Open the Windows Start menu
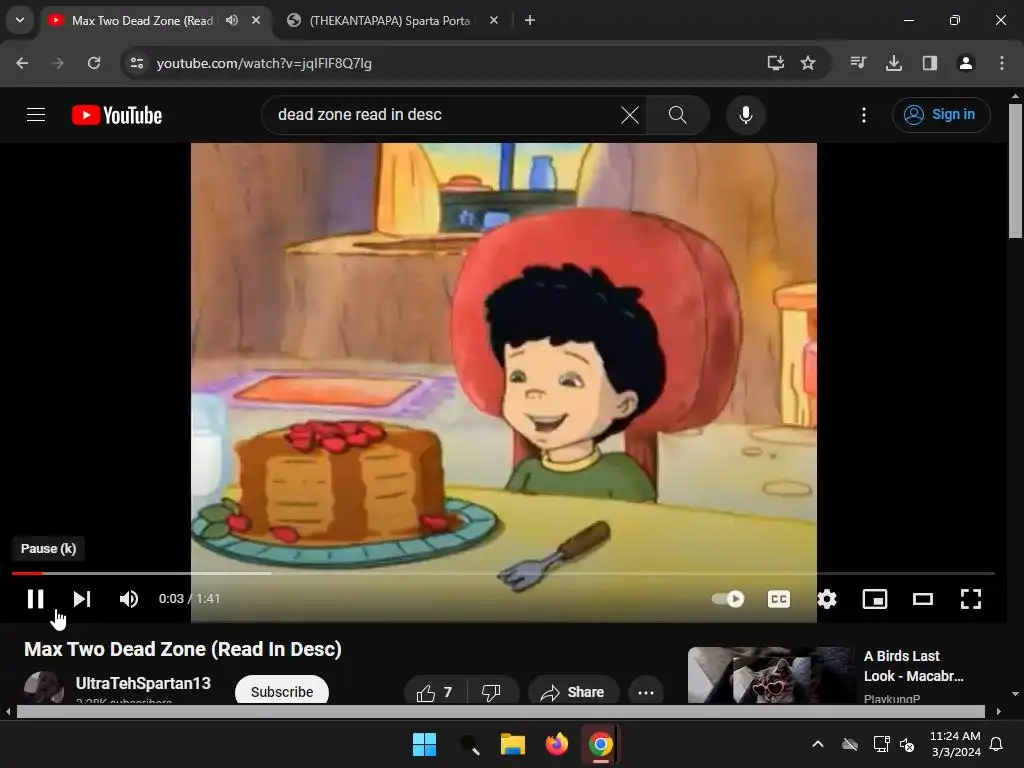 point(424,744)
